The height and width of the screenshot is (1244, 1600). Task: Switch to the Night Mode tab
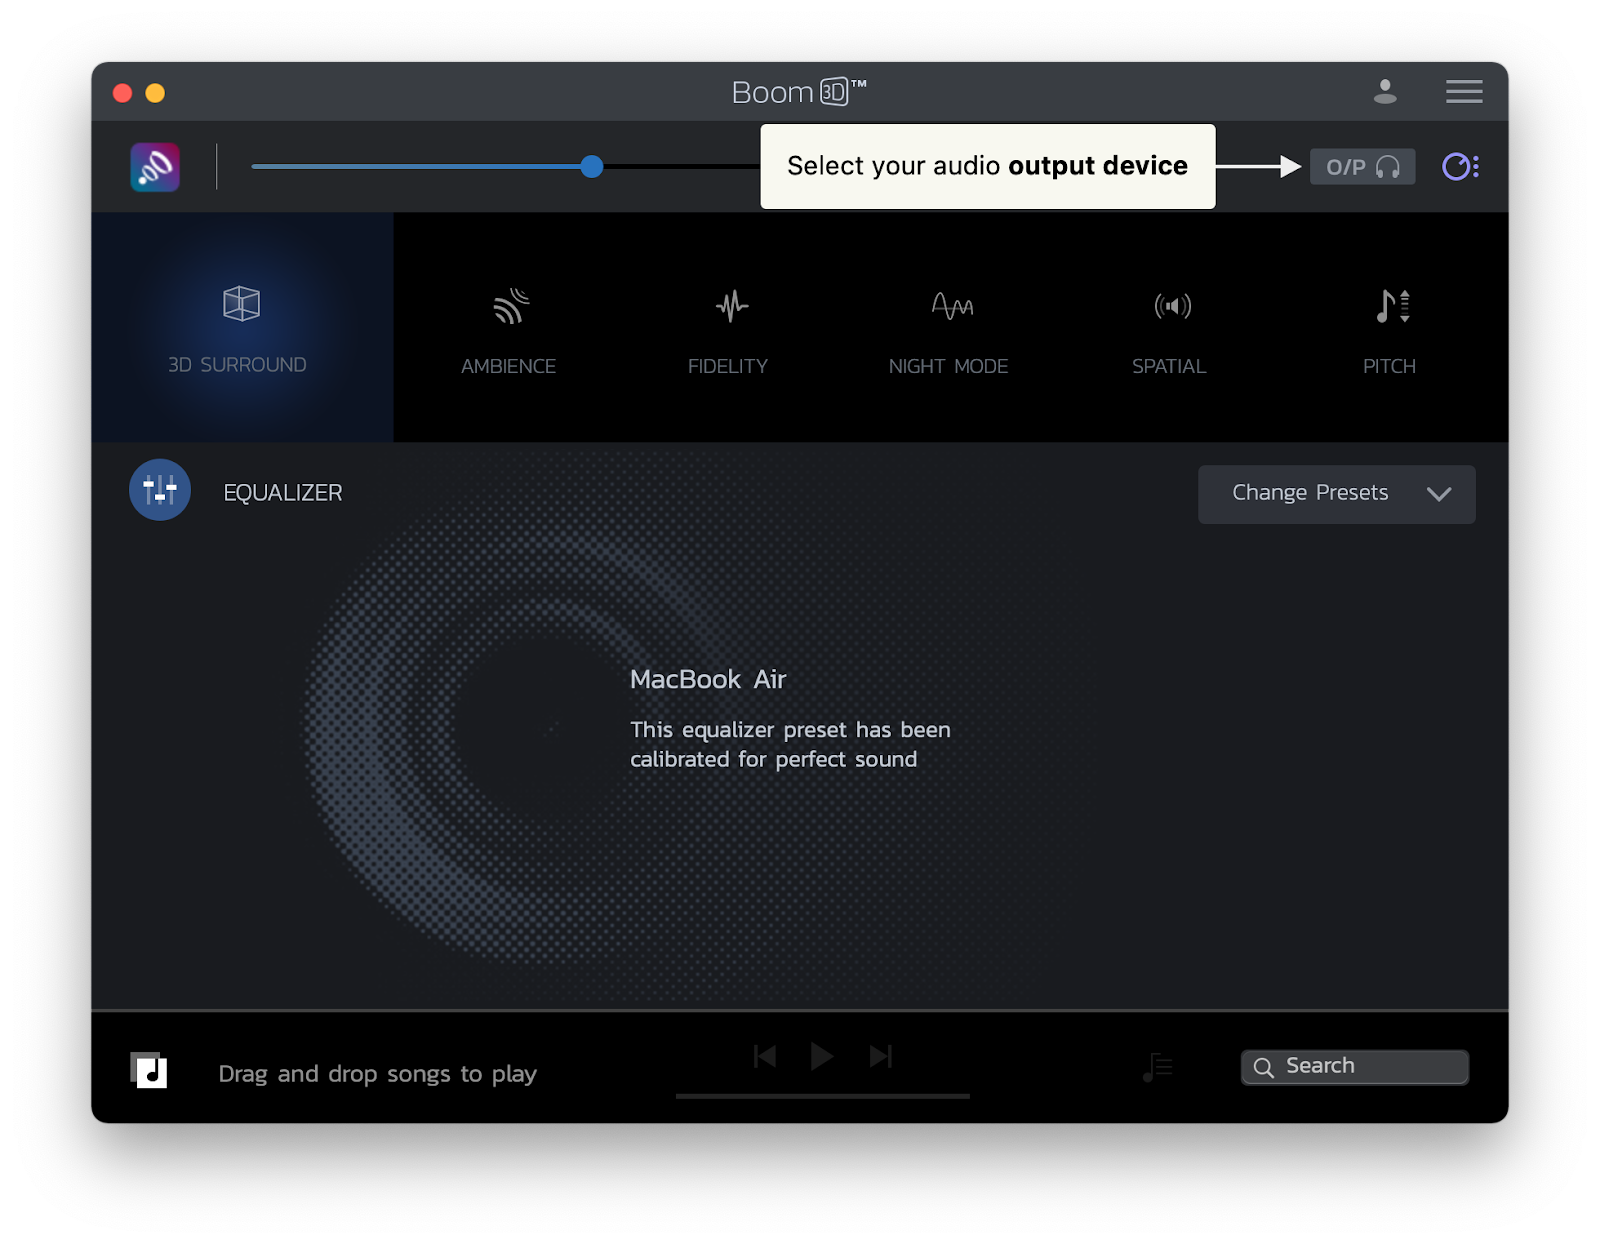pyautogui.click(x=948, y=327)
